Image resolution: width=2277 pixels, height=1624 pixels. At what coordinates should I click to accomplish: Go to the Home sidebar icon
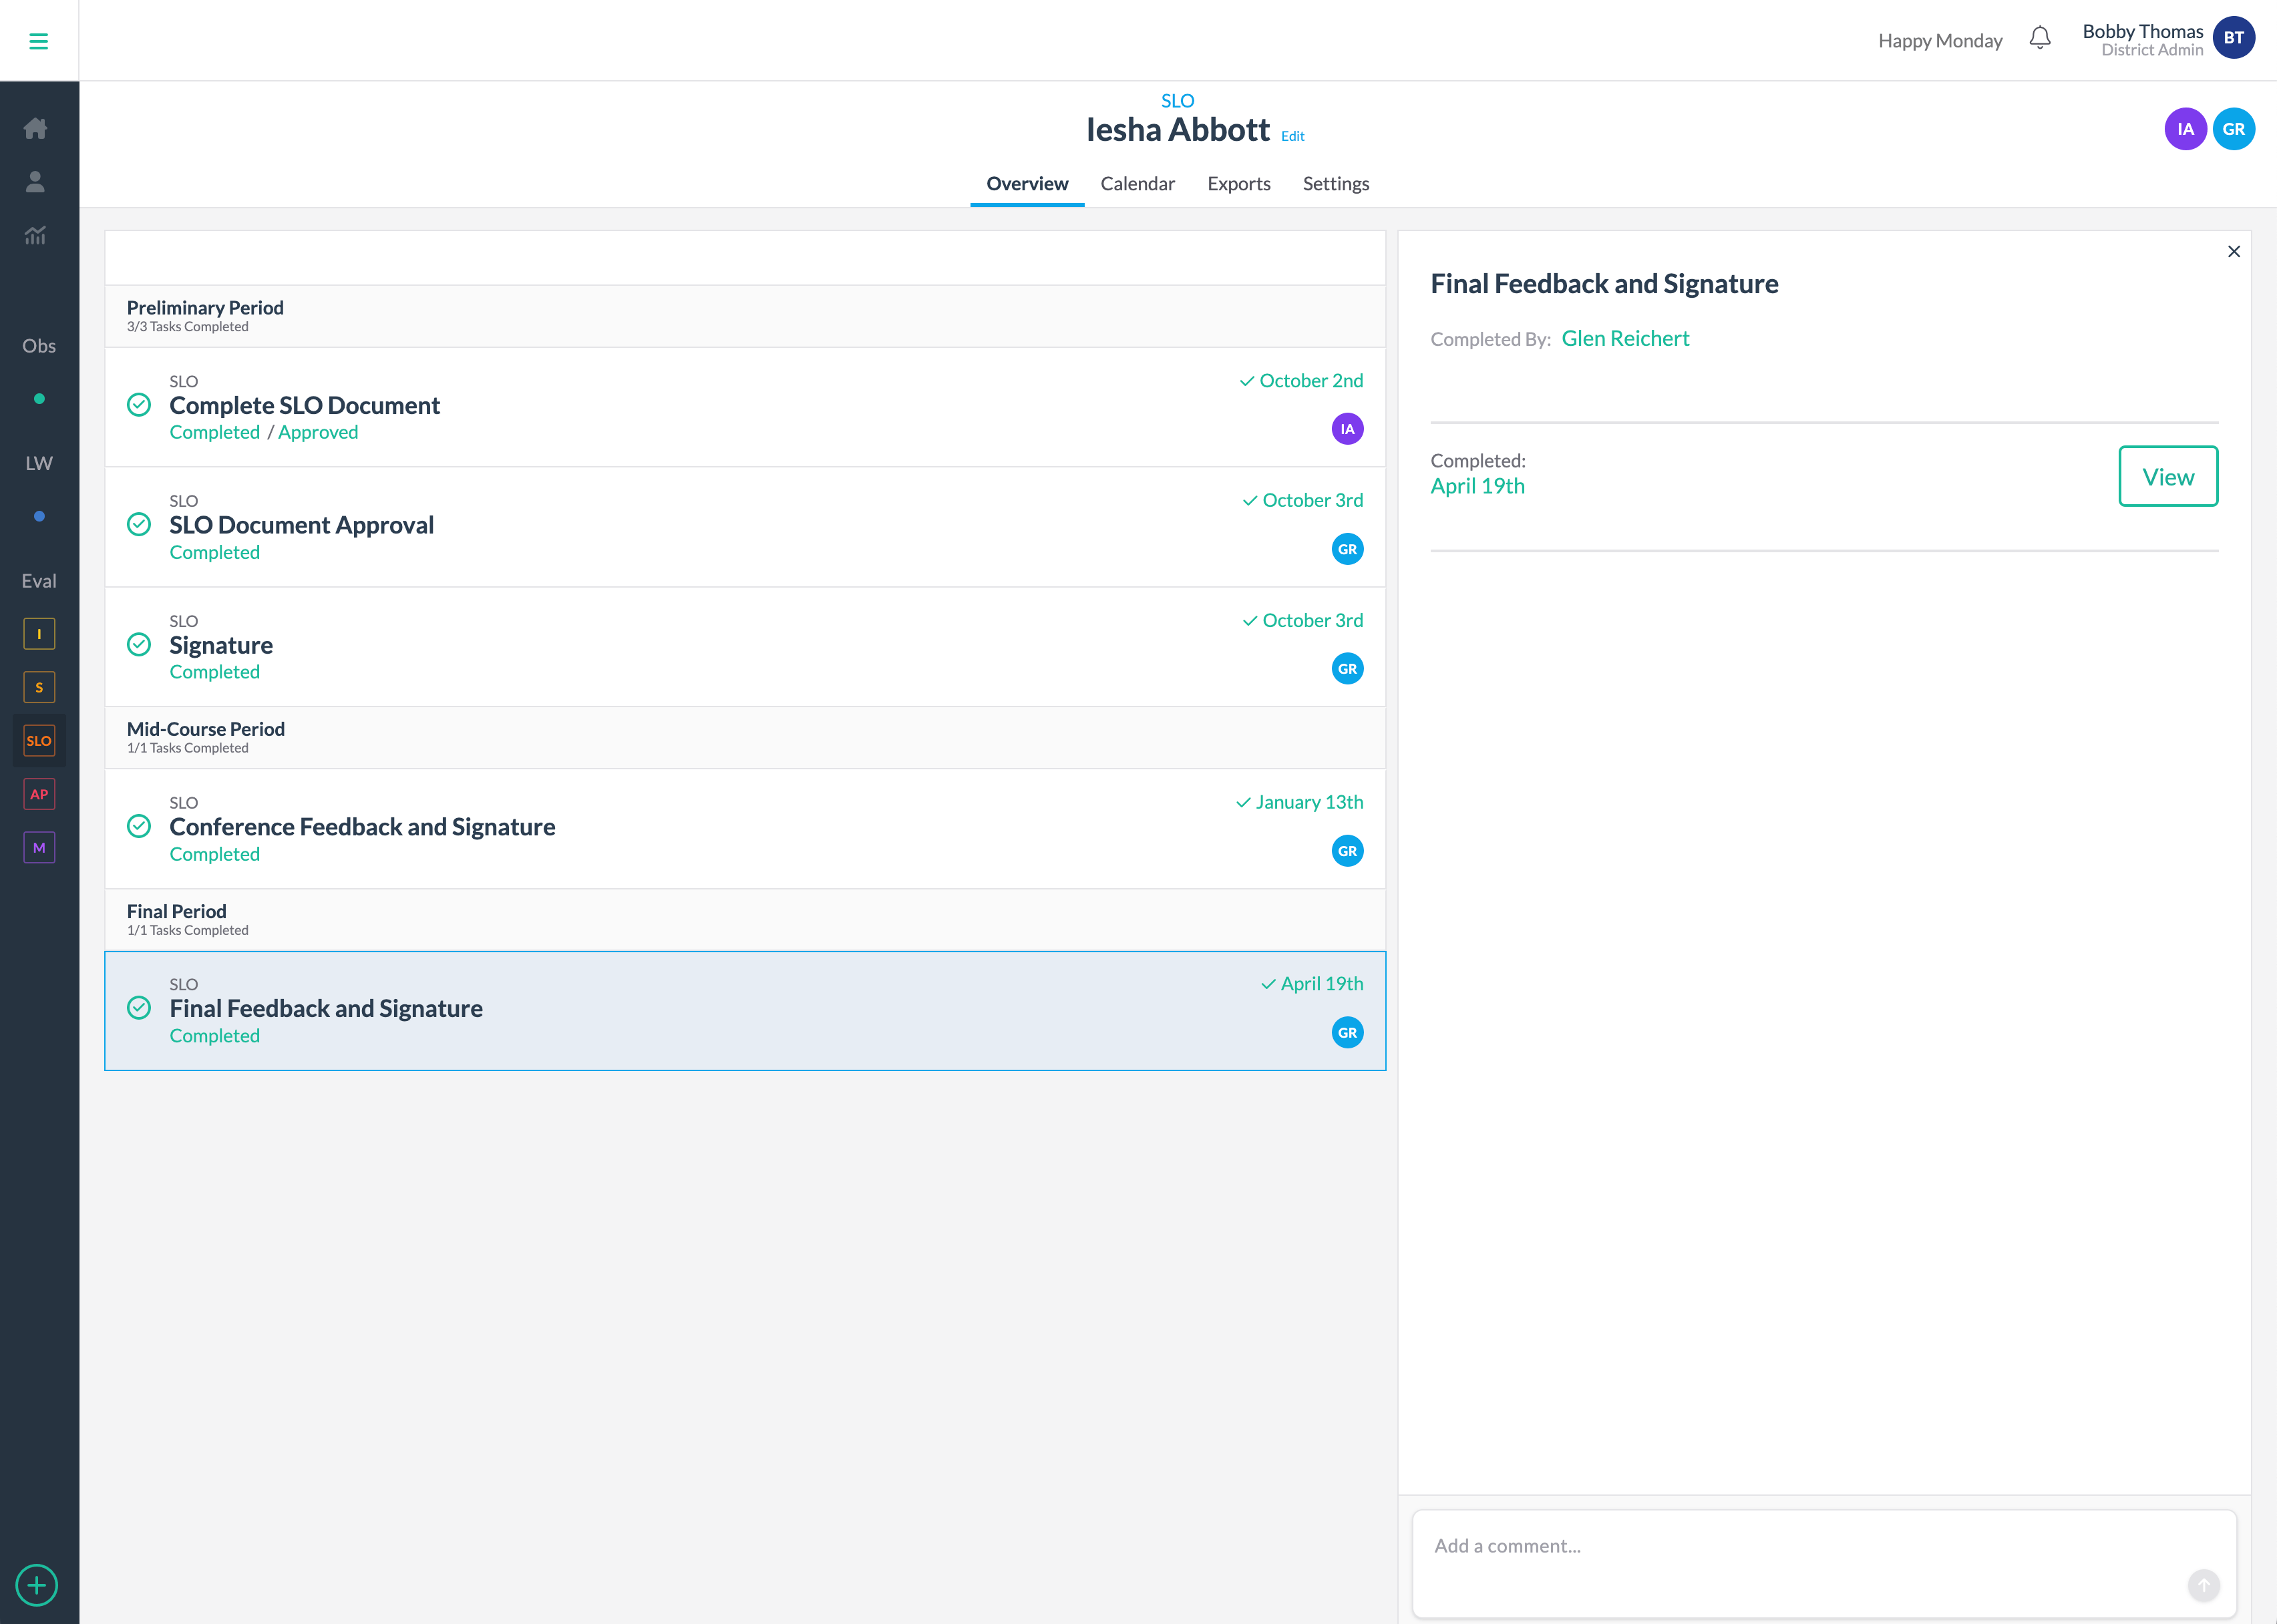point(36,128)
